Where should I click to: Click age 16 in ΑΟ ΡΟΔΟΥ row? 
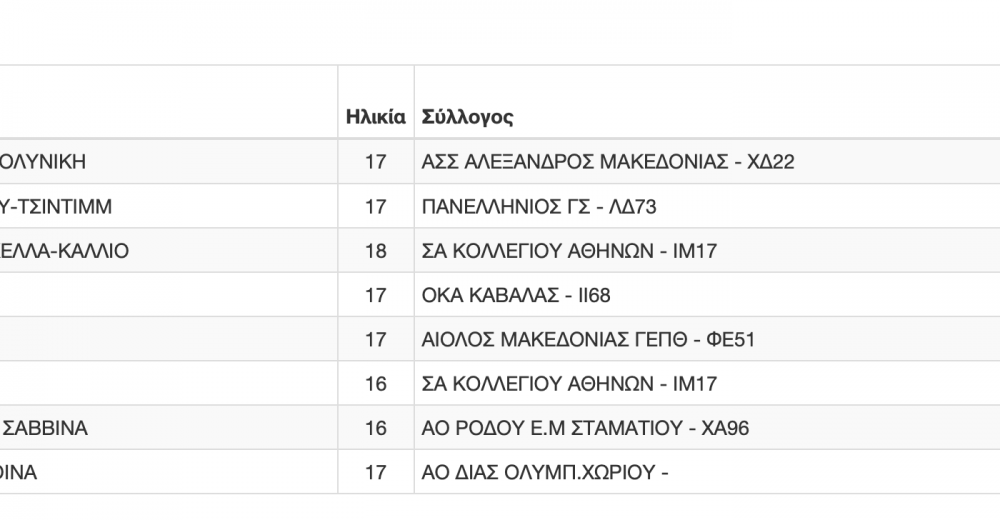pyautogui.click(x=376, y=427)
